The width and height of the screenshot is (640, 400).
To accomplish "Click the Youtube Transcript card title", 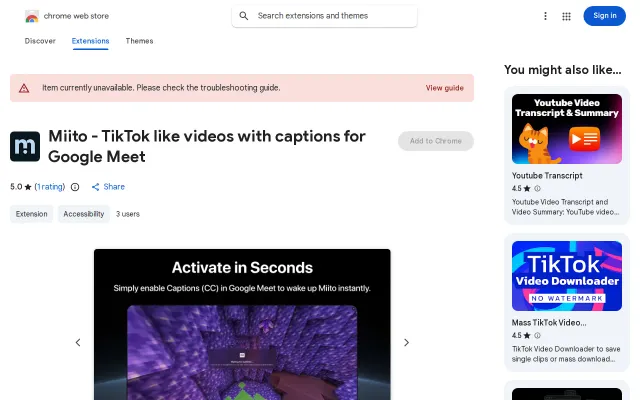I will pos(547,176).
